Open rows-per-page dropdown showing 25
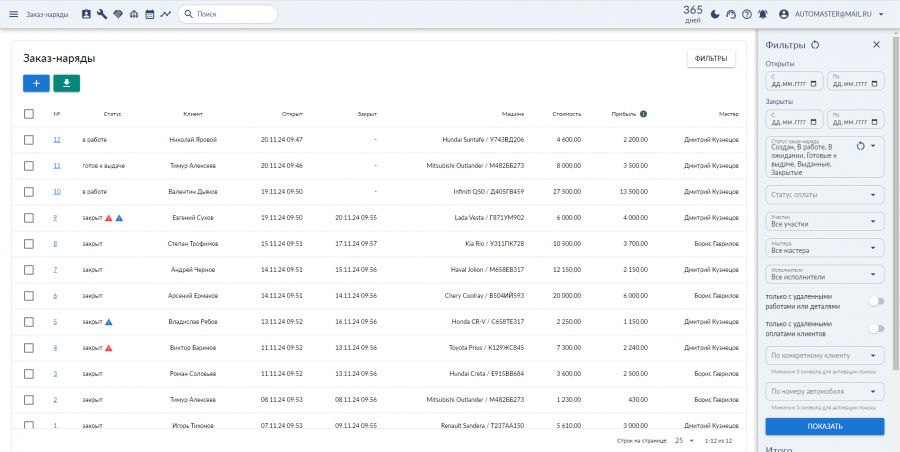 [x=684, y=441]
